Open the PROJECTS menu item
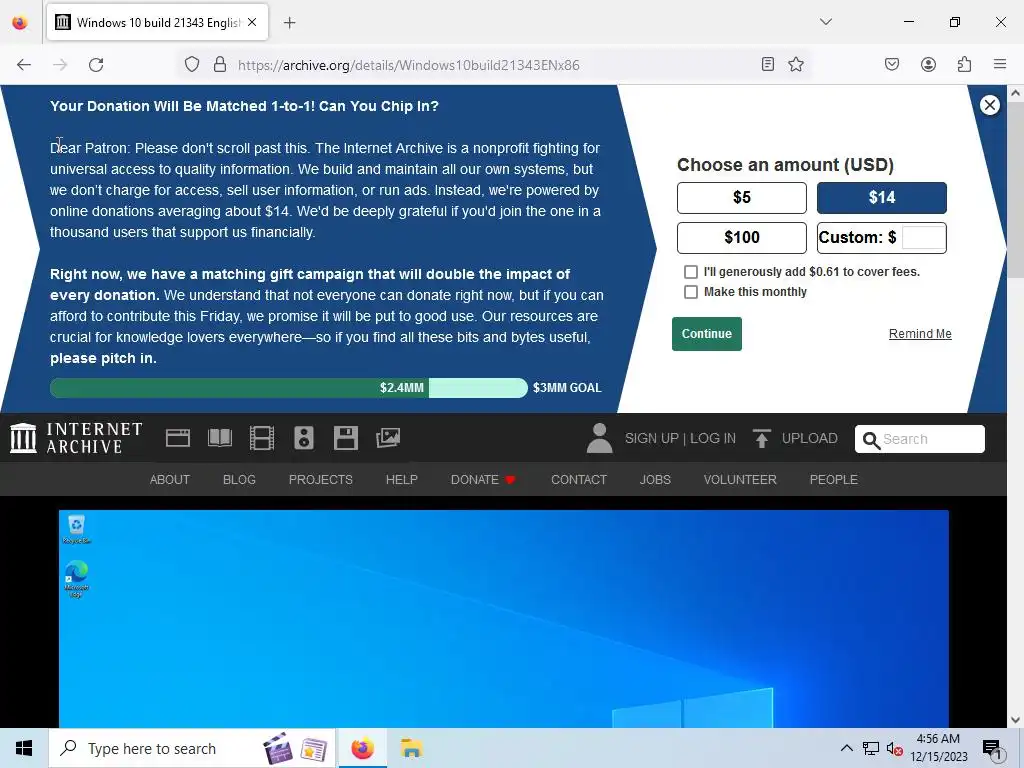Viewport: 1024px width, 768px height. [321, 479]
